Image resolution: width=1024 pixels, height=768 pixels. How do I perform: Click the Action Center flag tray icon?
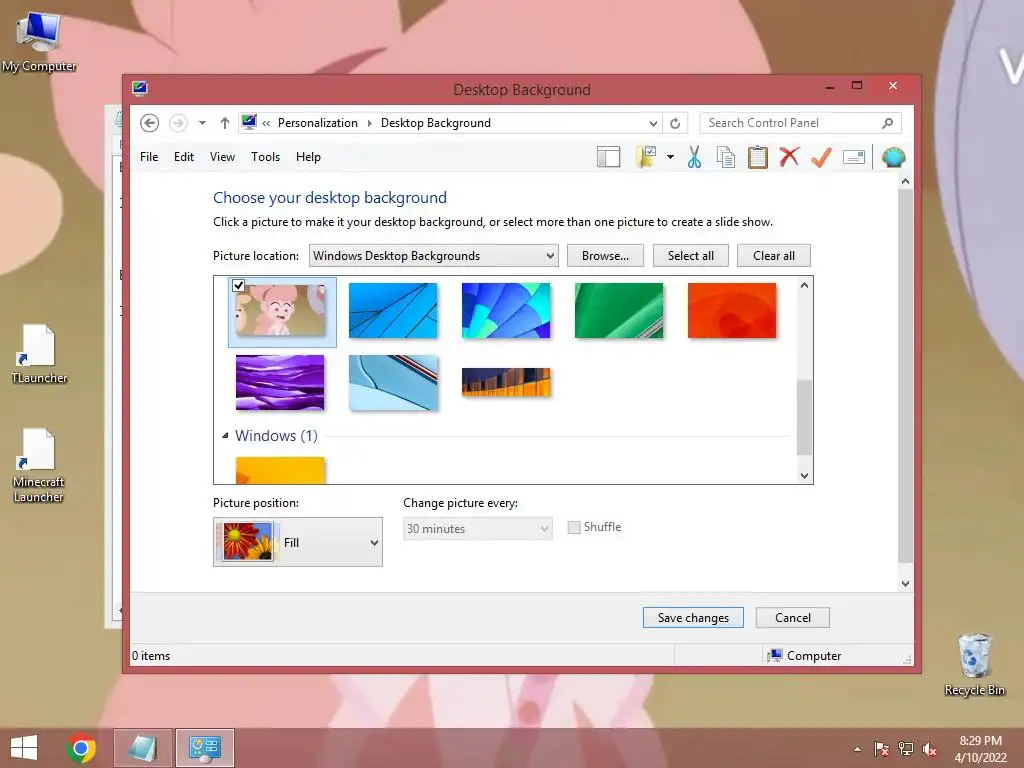[881, 749]
